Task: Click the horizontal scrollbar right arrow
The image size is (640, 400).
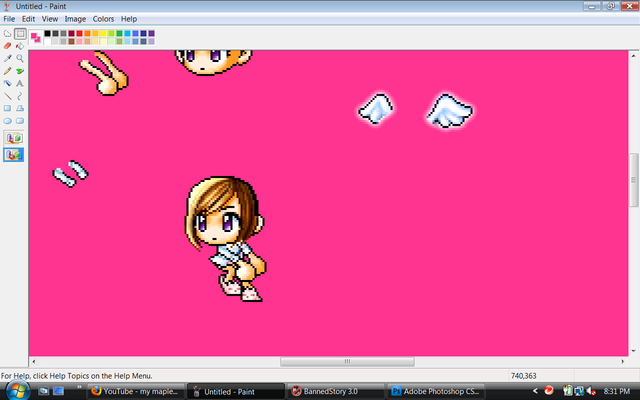Action: [623, 362]
